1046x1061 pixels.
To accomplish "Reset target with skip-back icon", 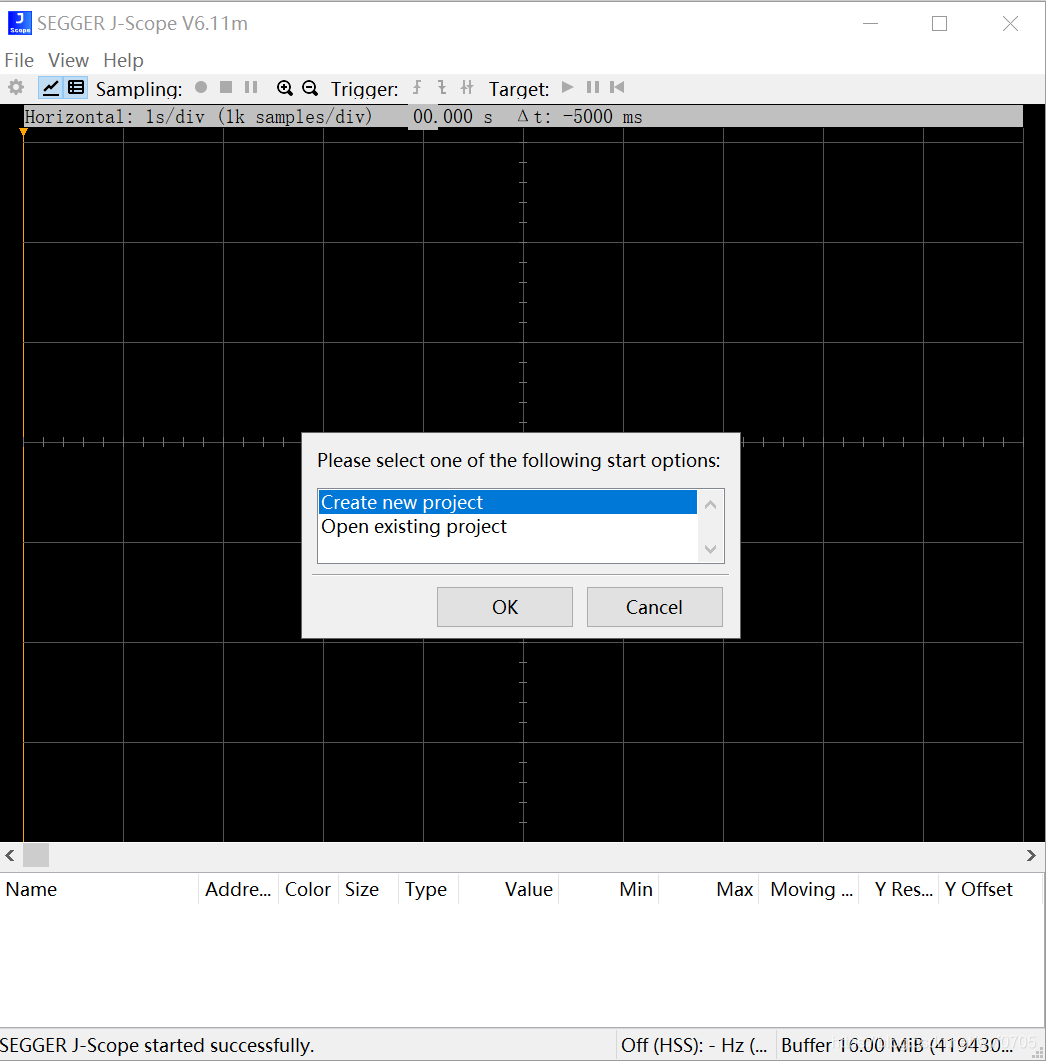I will (617, 87).
